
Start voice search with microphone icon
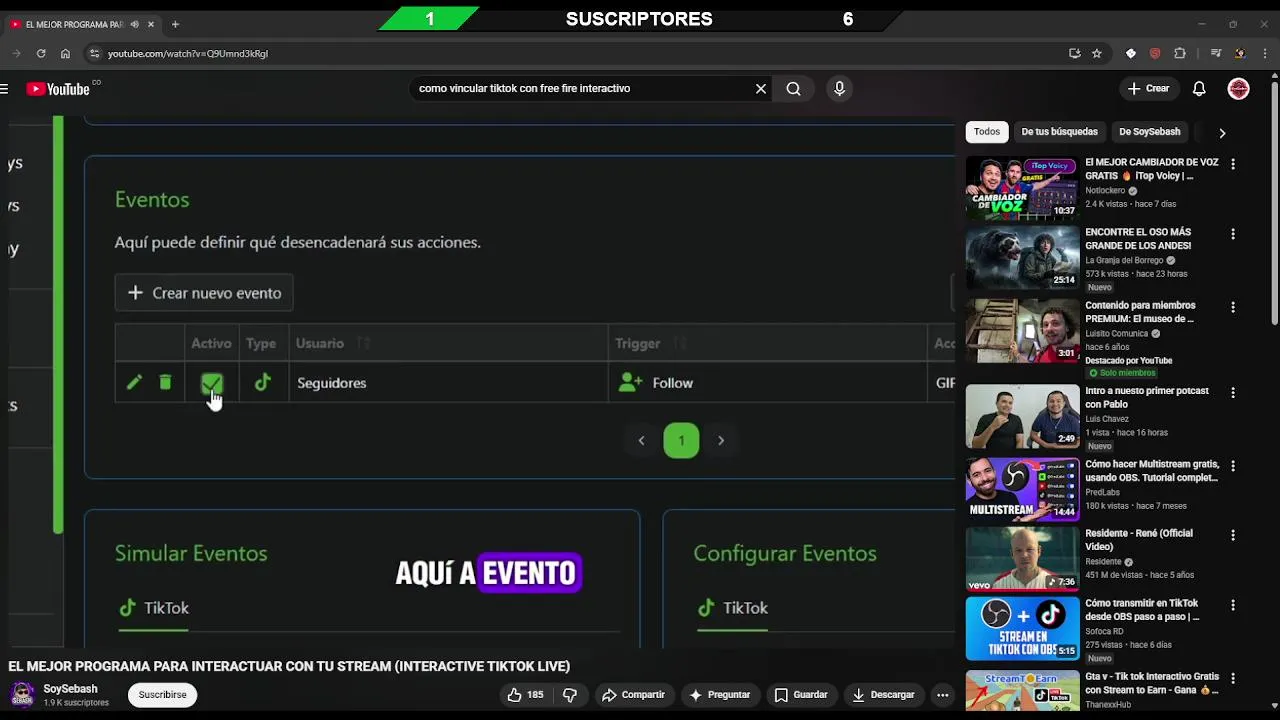pyautogui.click(x=839, y=89)
